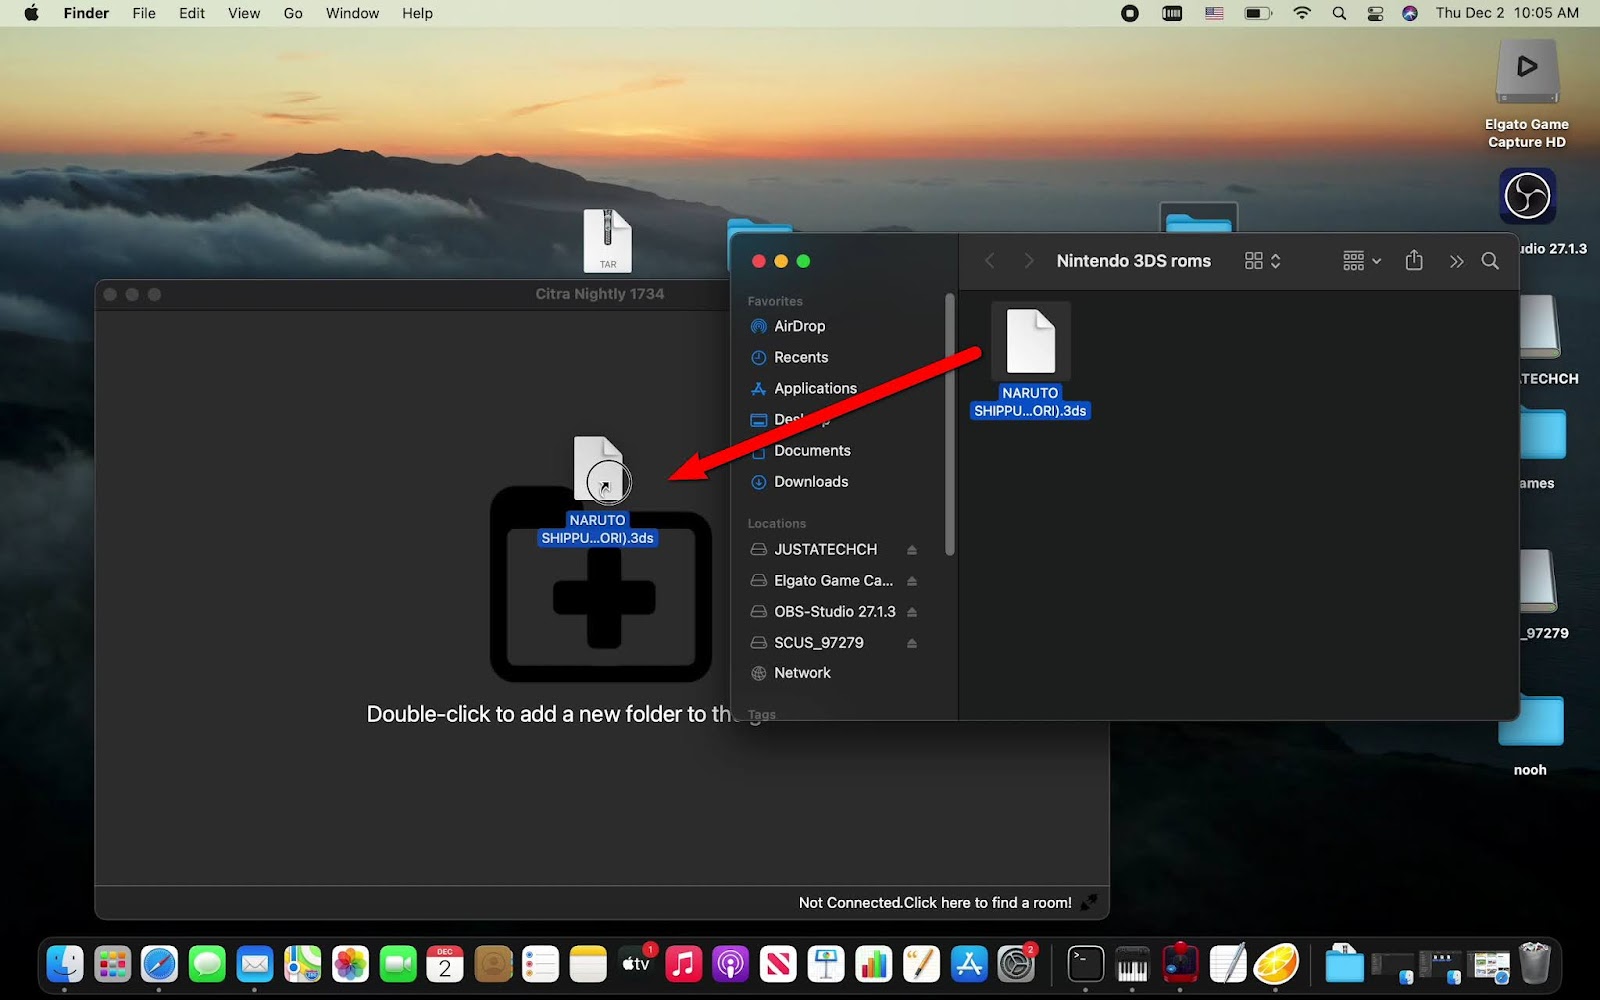Open Mail from the Dock
1600x1000 pixels.
pos(255,965)
